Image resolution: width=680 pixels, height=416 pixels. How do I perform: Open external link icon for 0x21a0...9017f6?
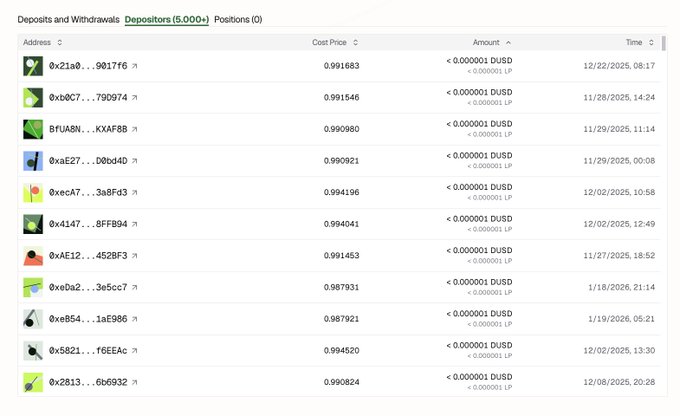134,66
